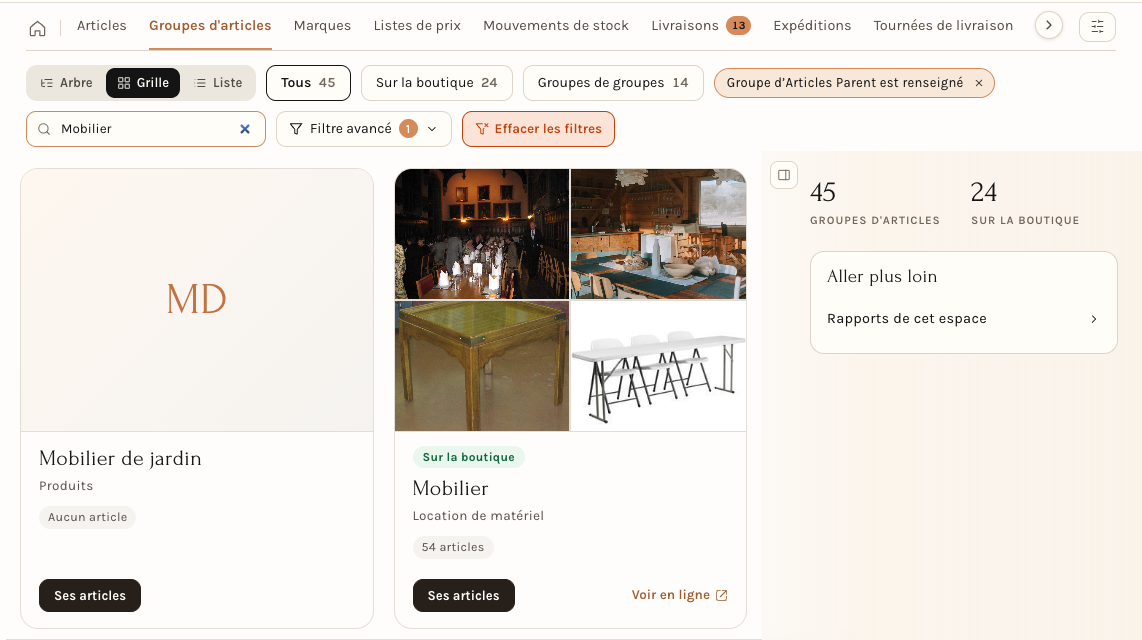Clear the Mobilier search text
Screen dimensions: 1142x640
point(245,129)
